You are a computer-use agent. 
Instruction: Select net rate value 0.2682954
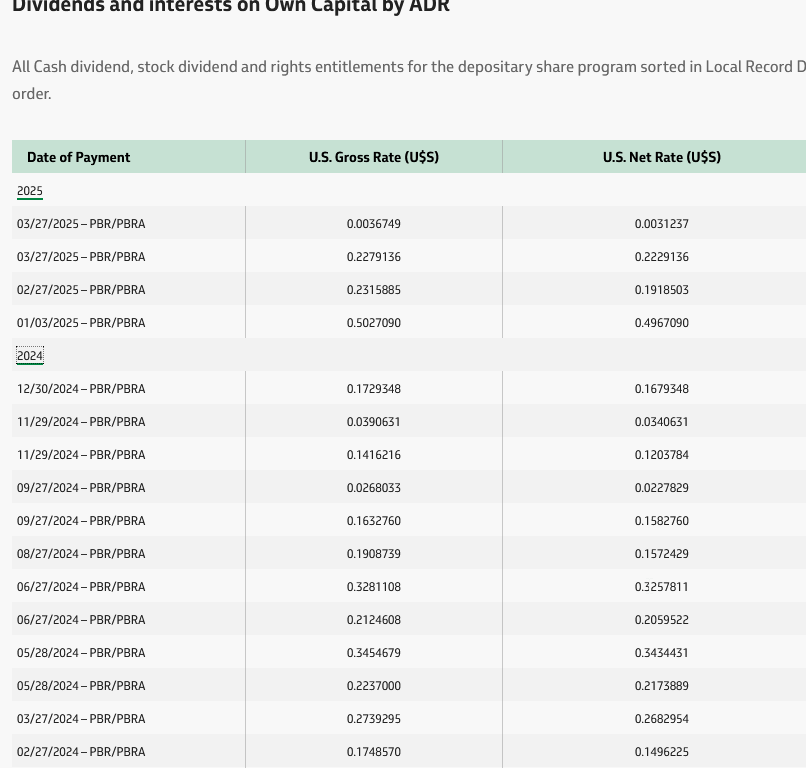(662, 718)
